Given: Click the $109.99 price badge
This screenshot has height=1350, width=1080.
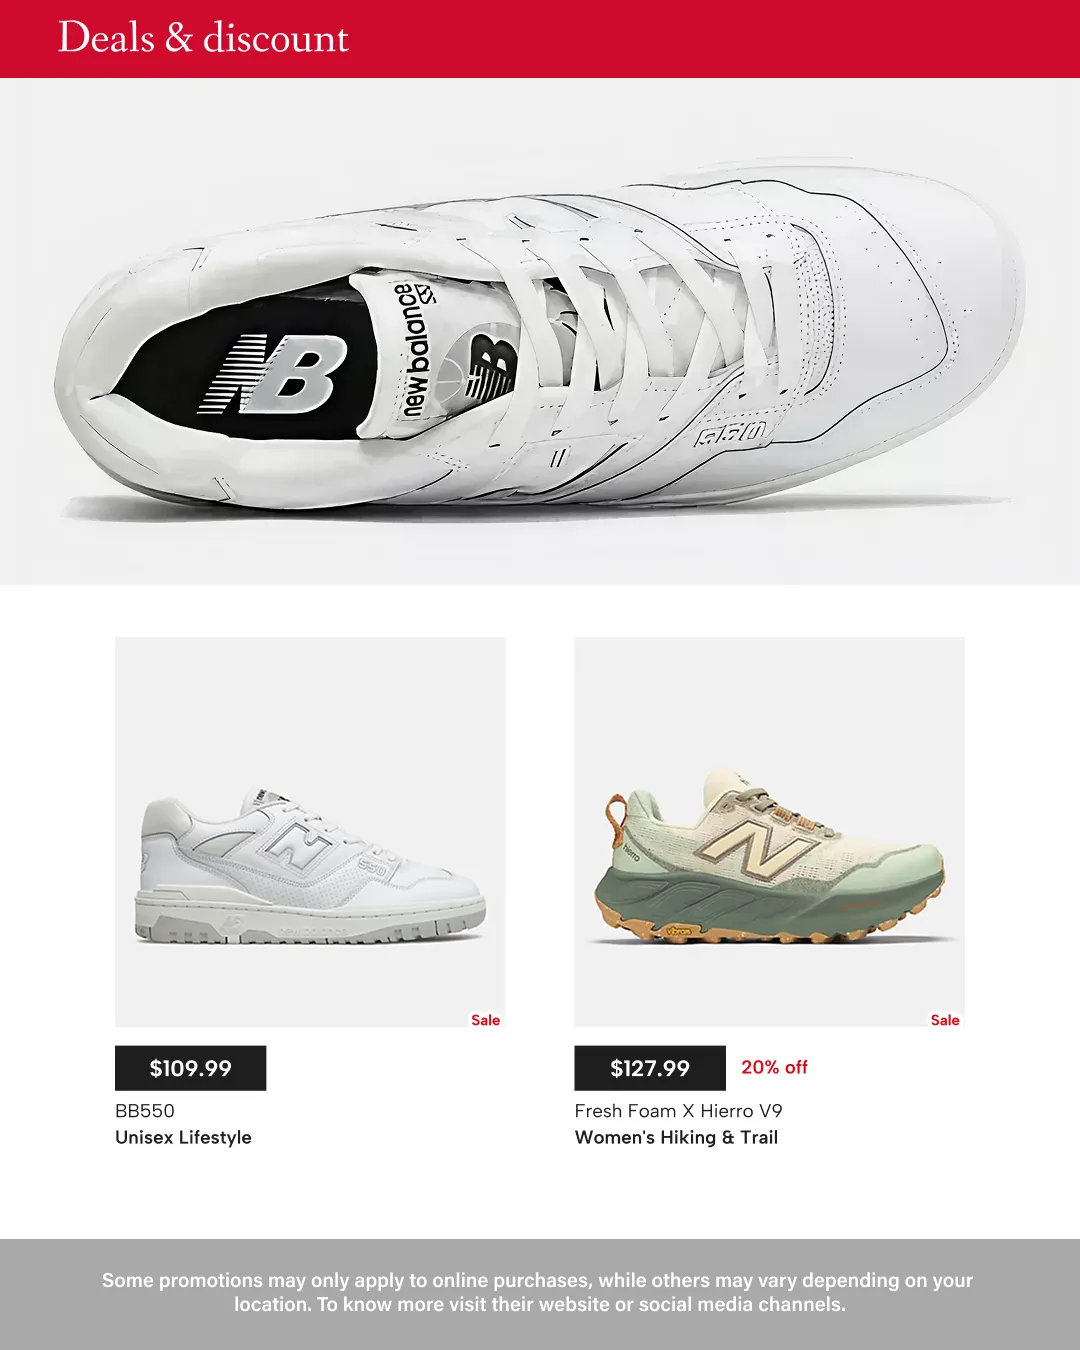Looking at the screenshot, I should 190,1068.
